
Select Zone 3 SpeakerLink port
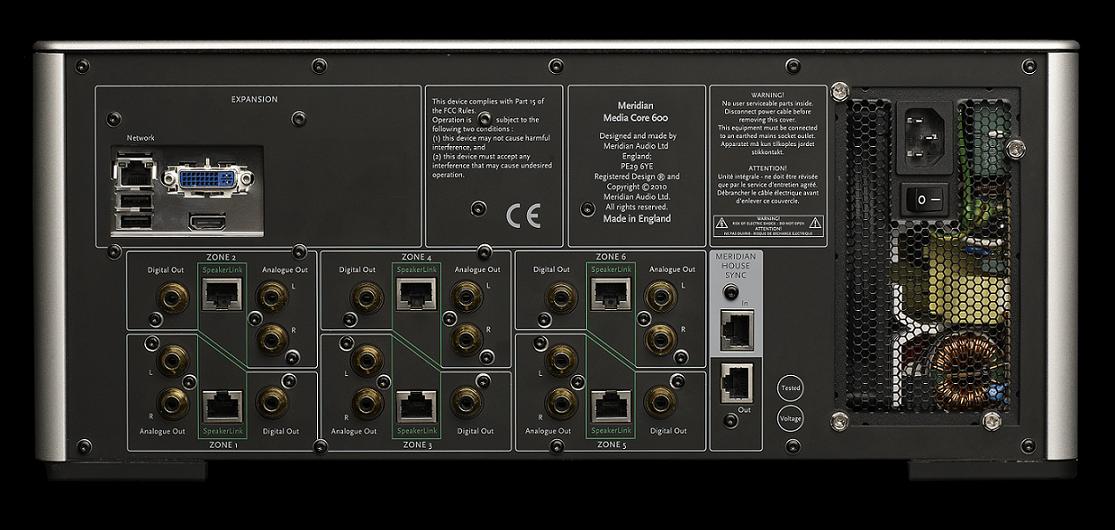416,406
